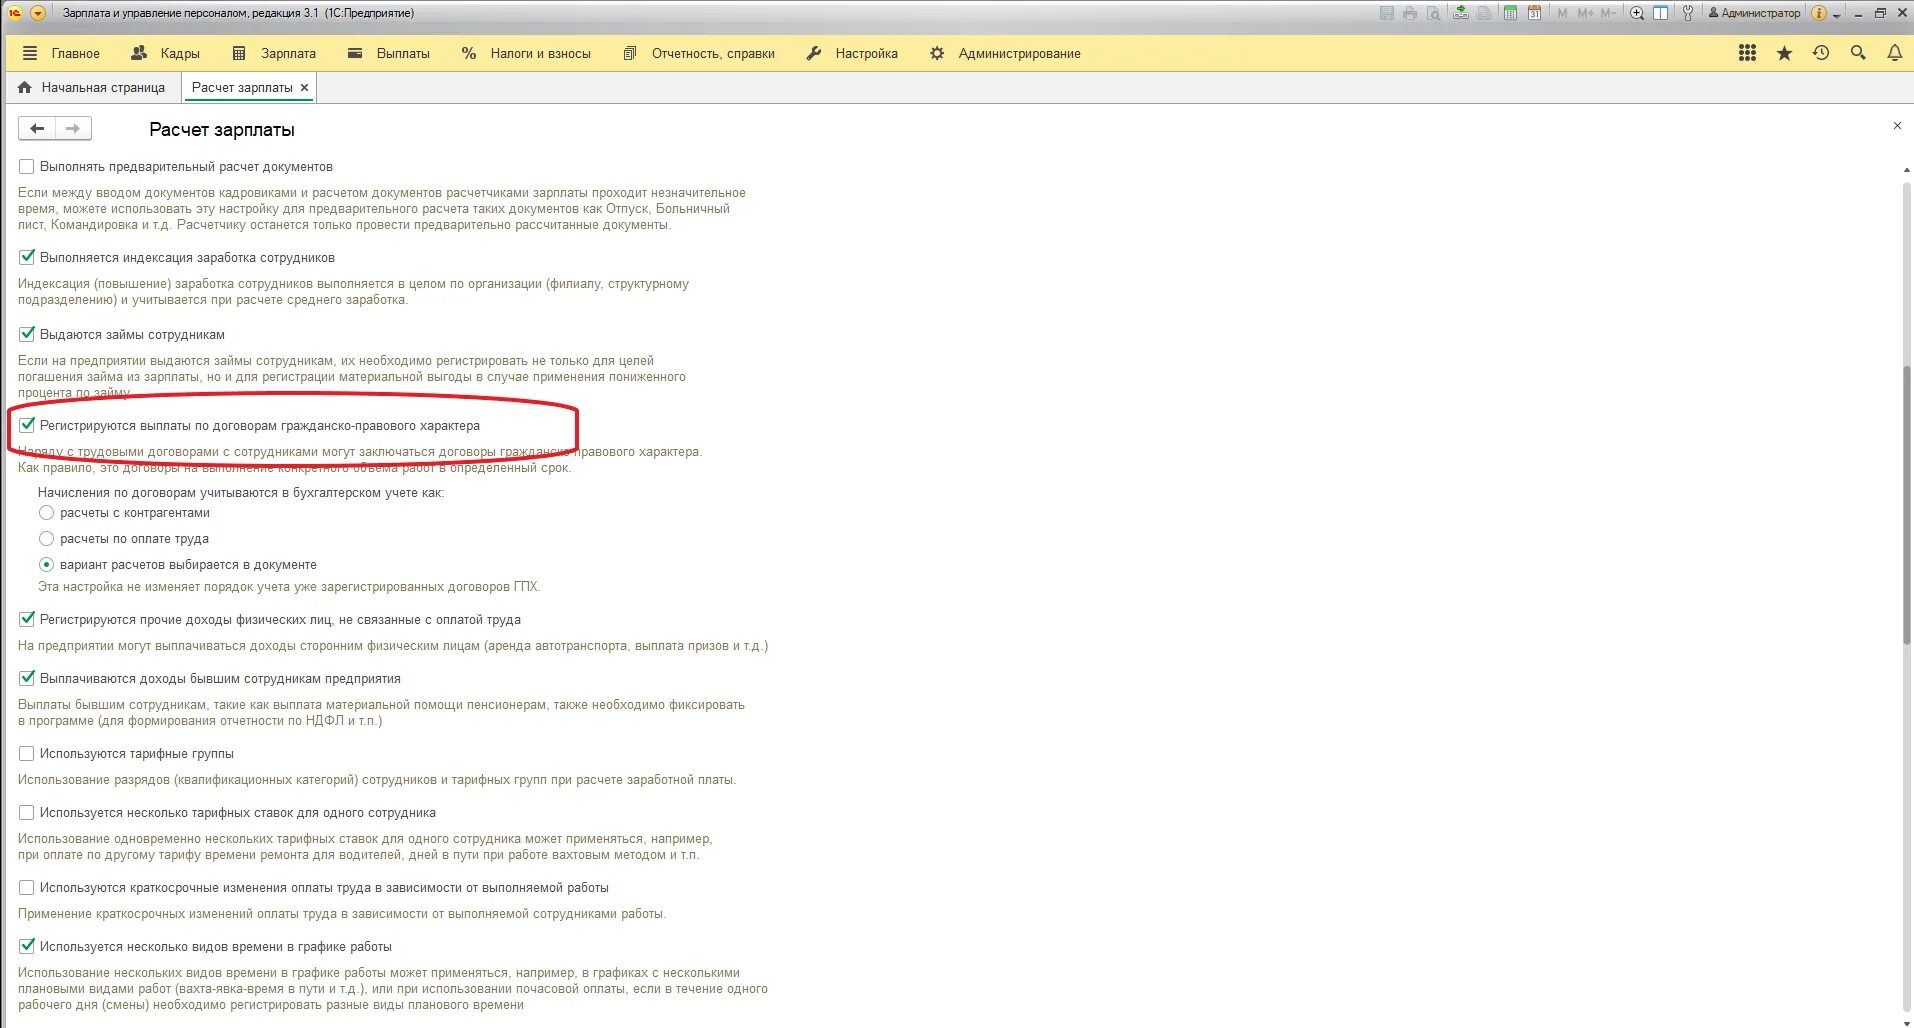Open print preview icon
Image resolution: width=1914 pixels, height=1028 pixels.
tap(1434, 13)
